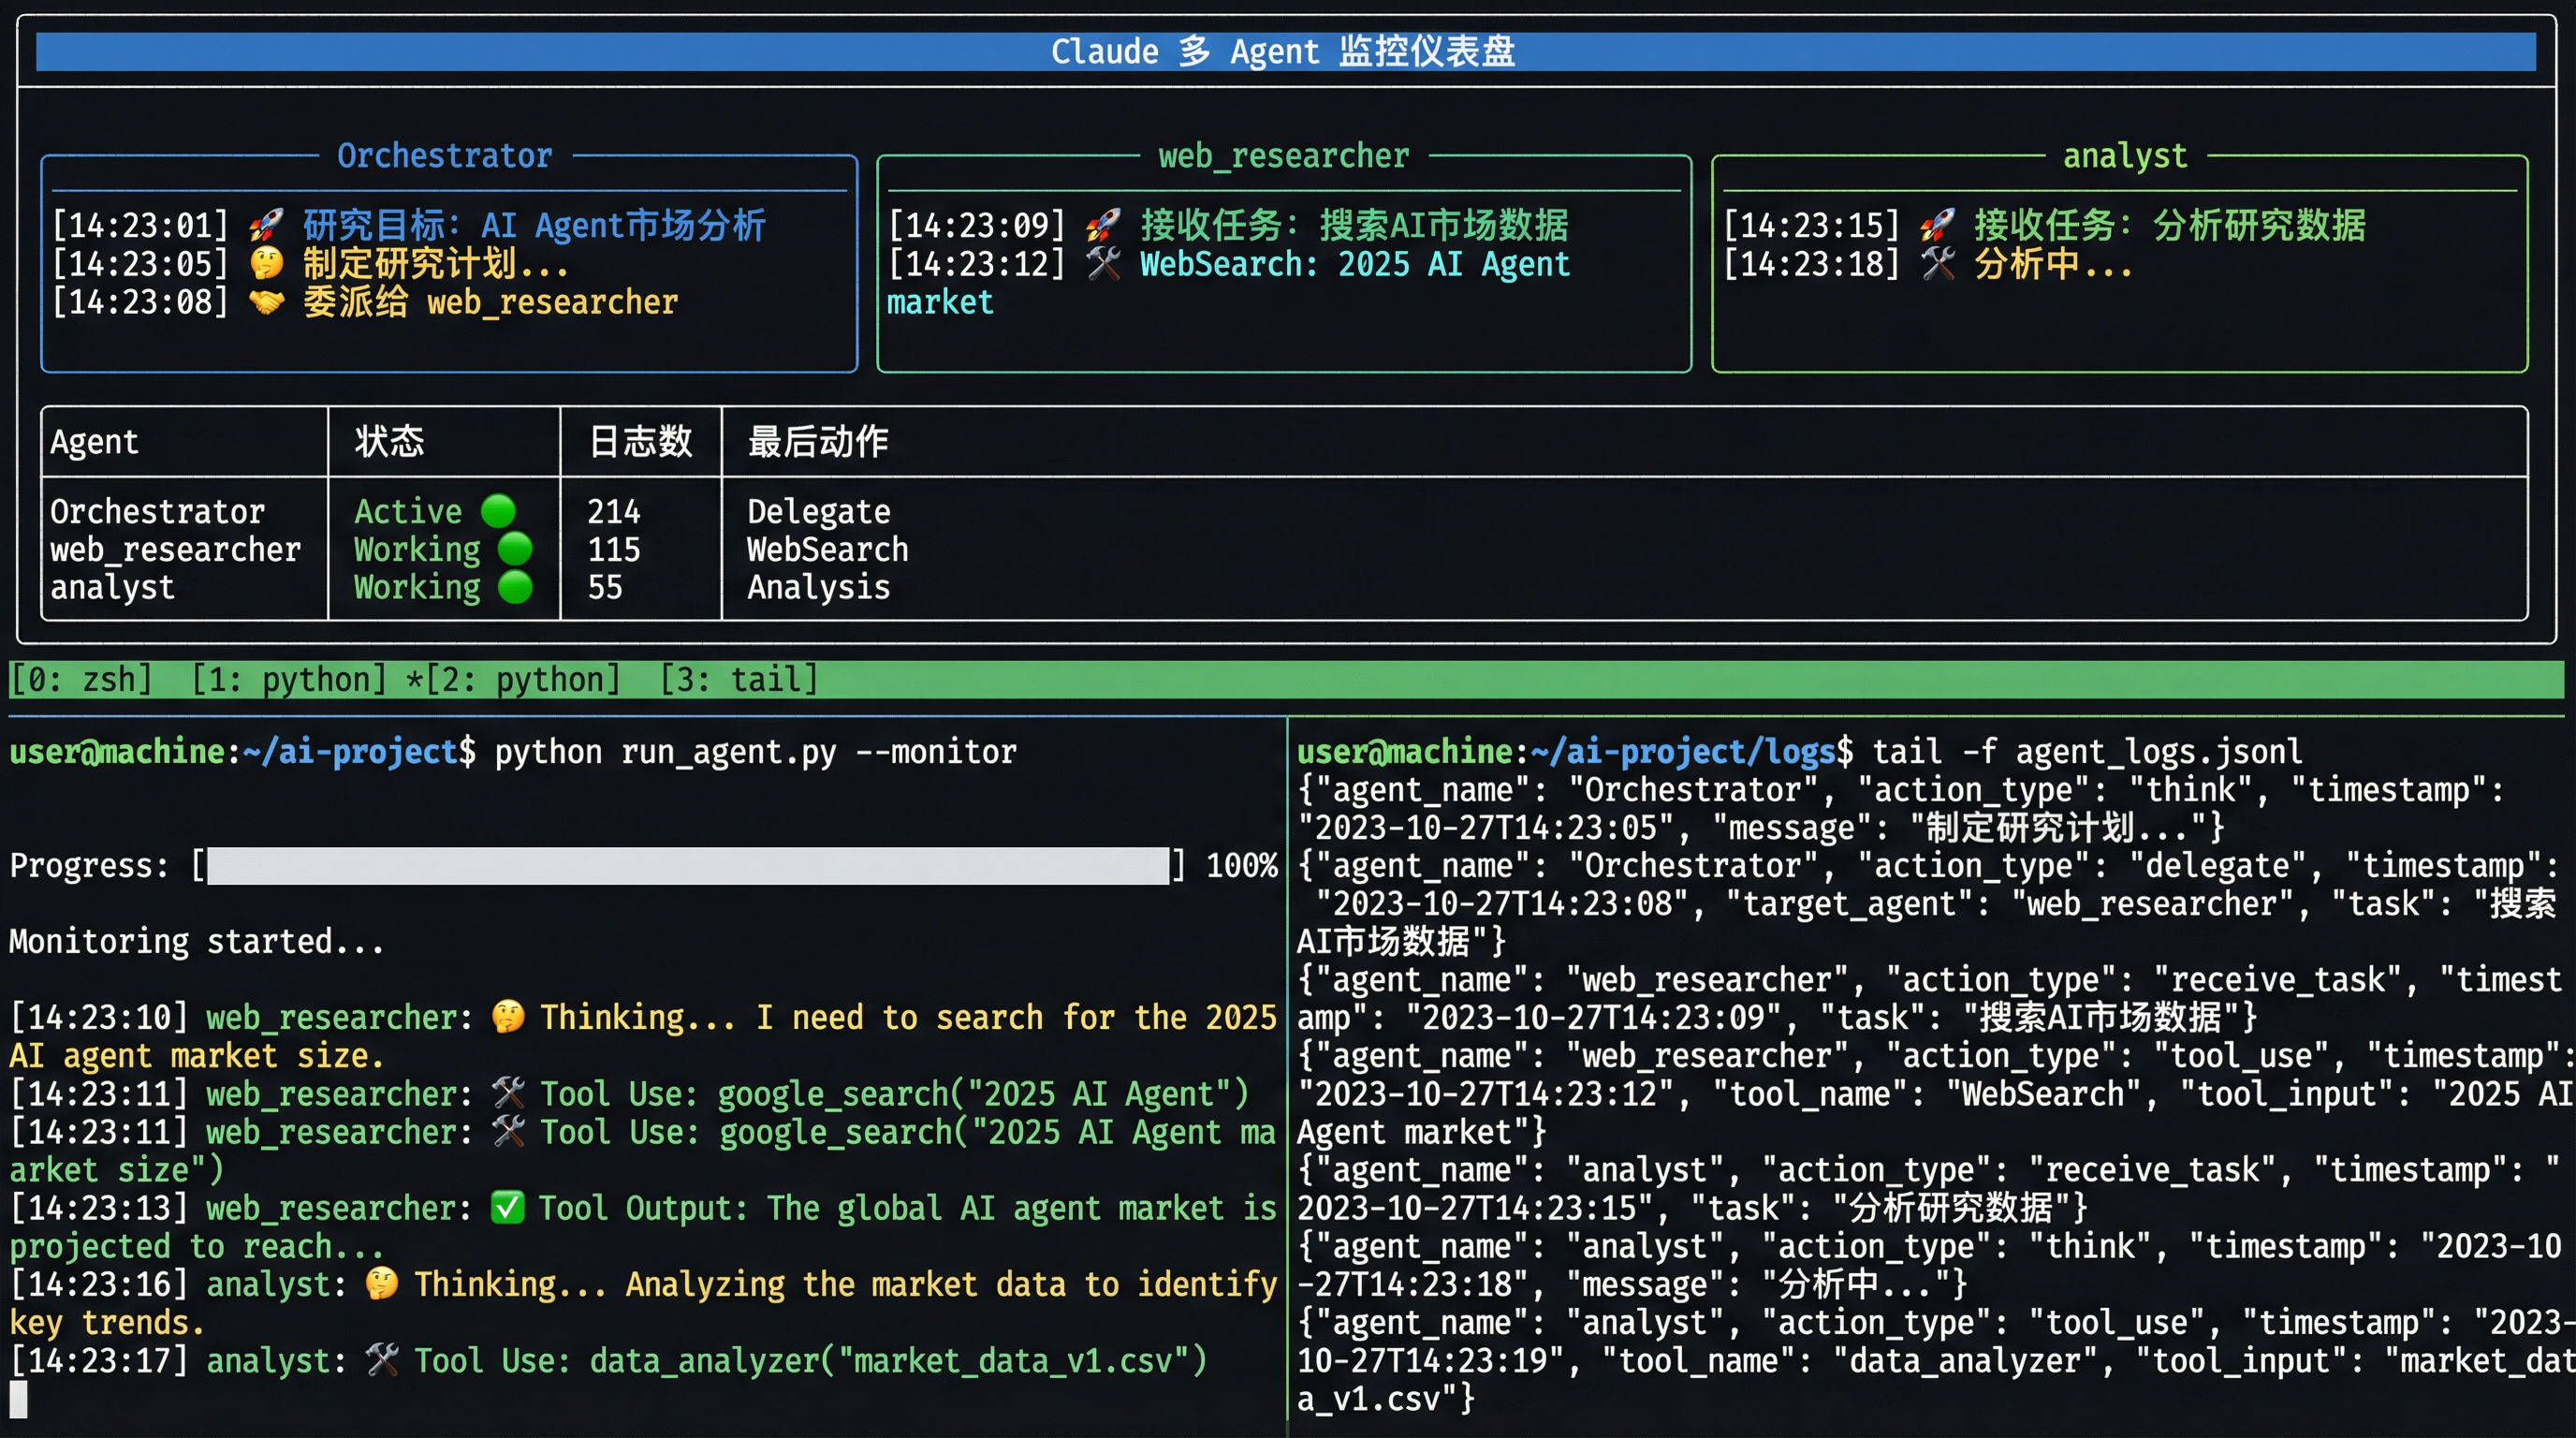Click the tools icon next to 分析中...

pyautogui.click(x=1937, y=263)
